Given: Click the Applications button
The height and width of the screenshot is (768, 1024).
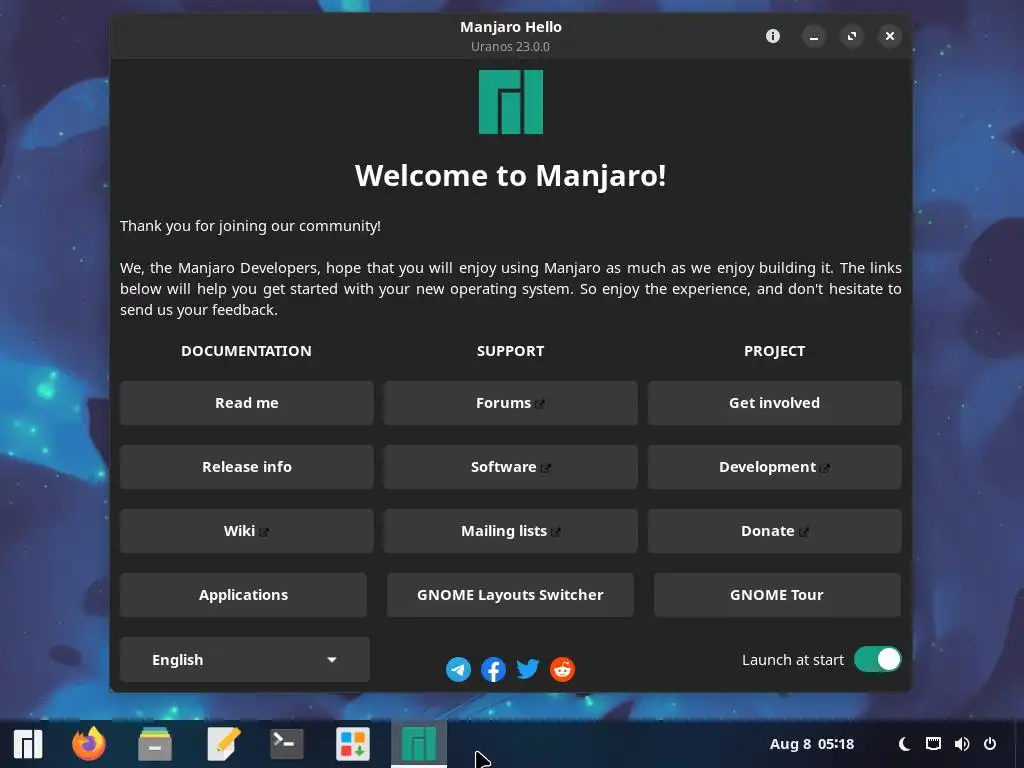Looking at the screenshot, I should [244, 595].
